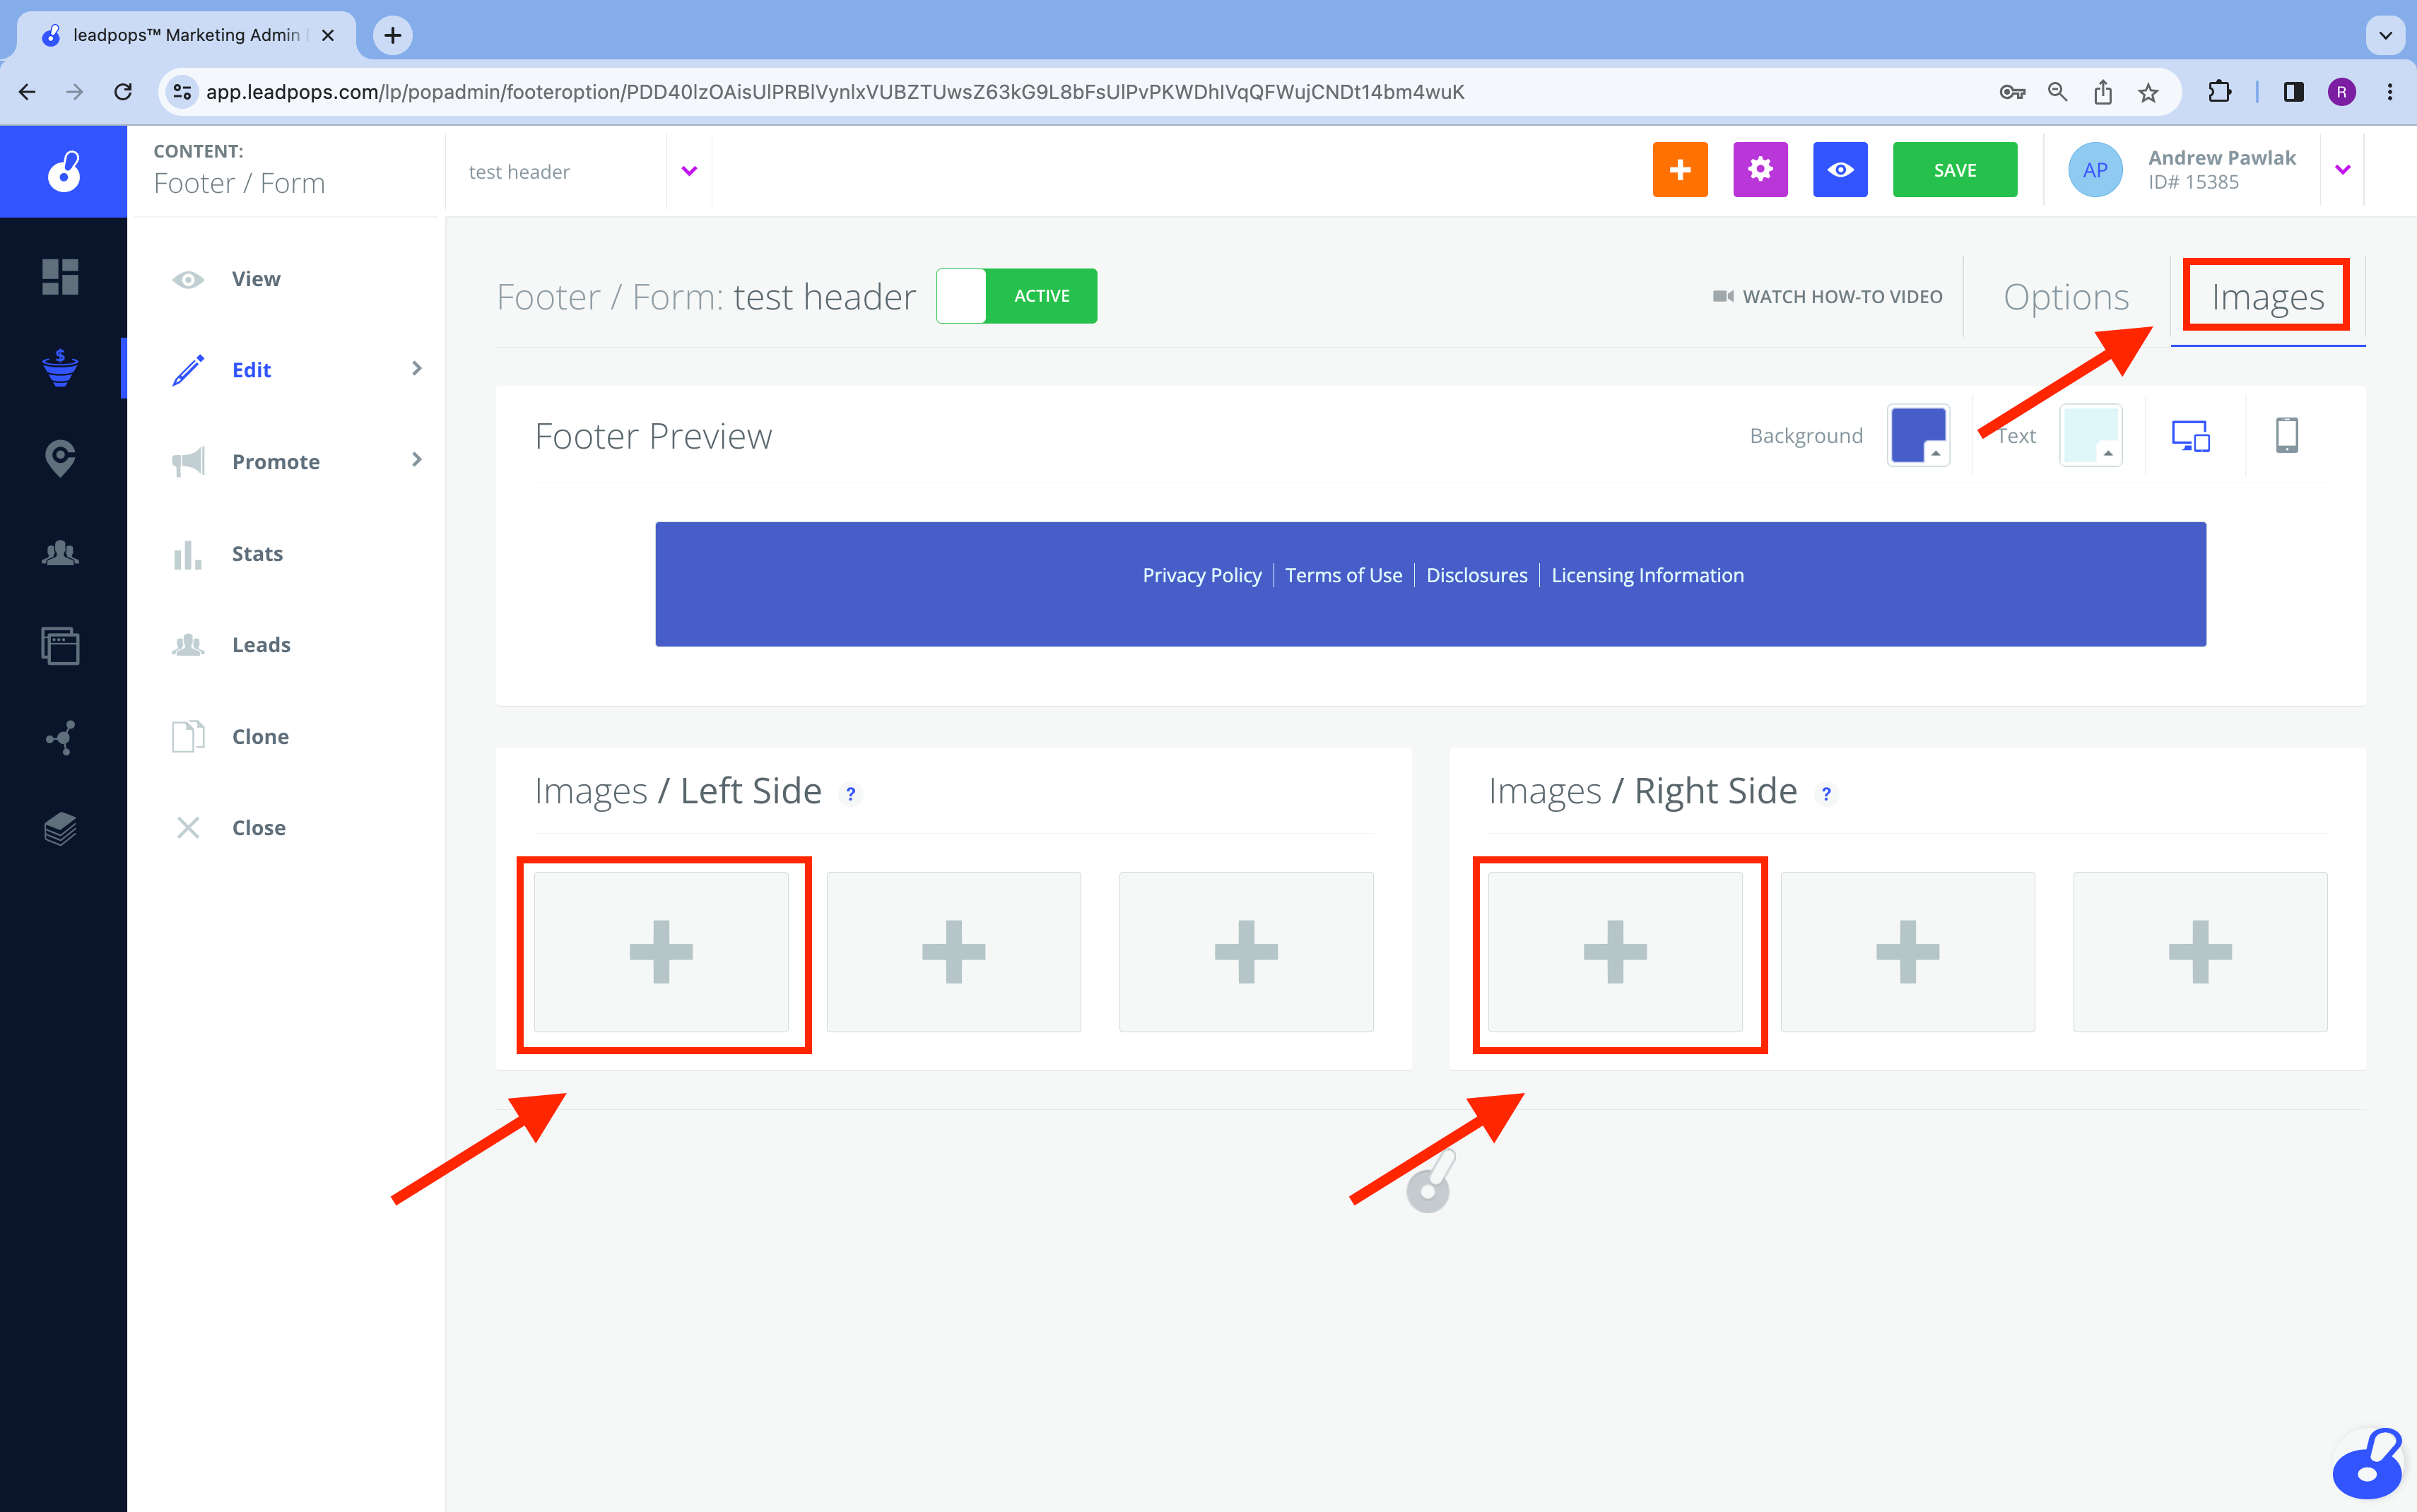The height and width of the screenshot is (1512, 2417).
Task: Select the funnel dollar icon in sidebar
Action: click(60, 368)
